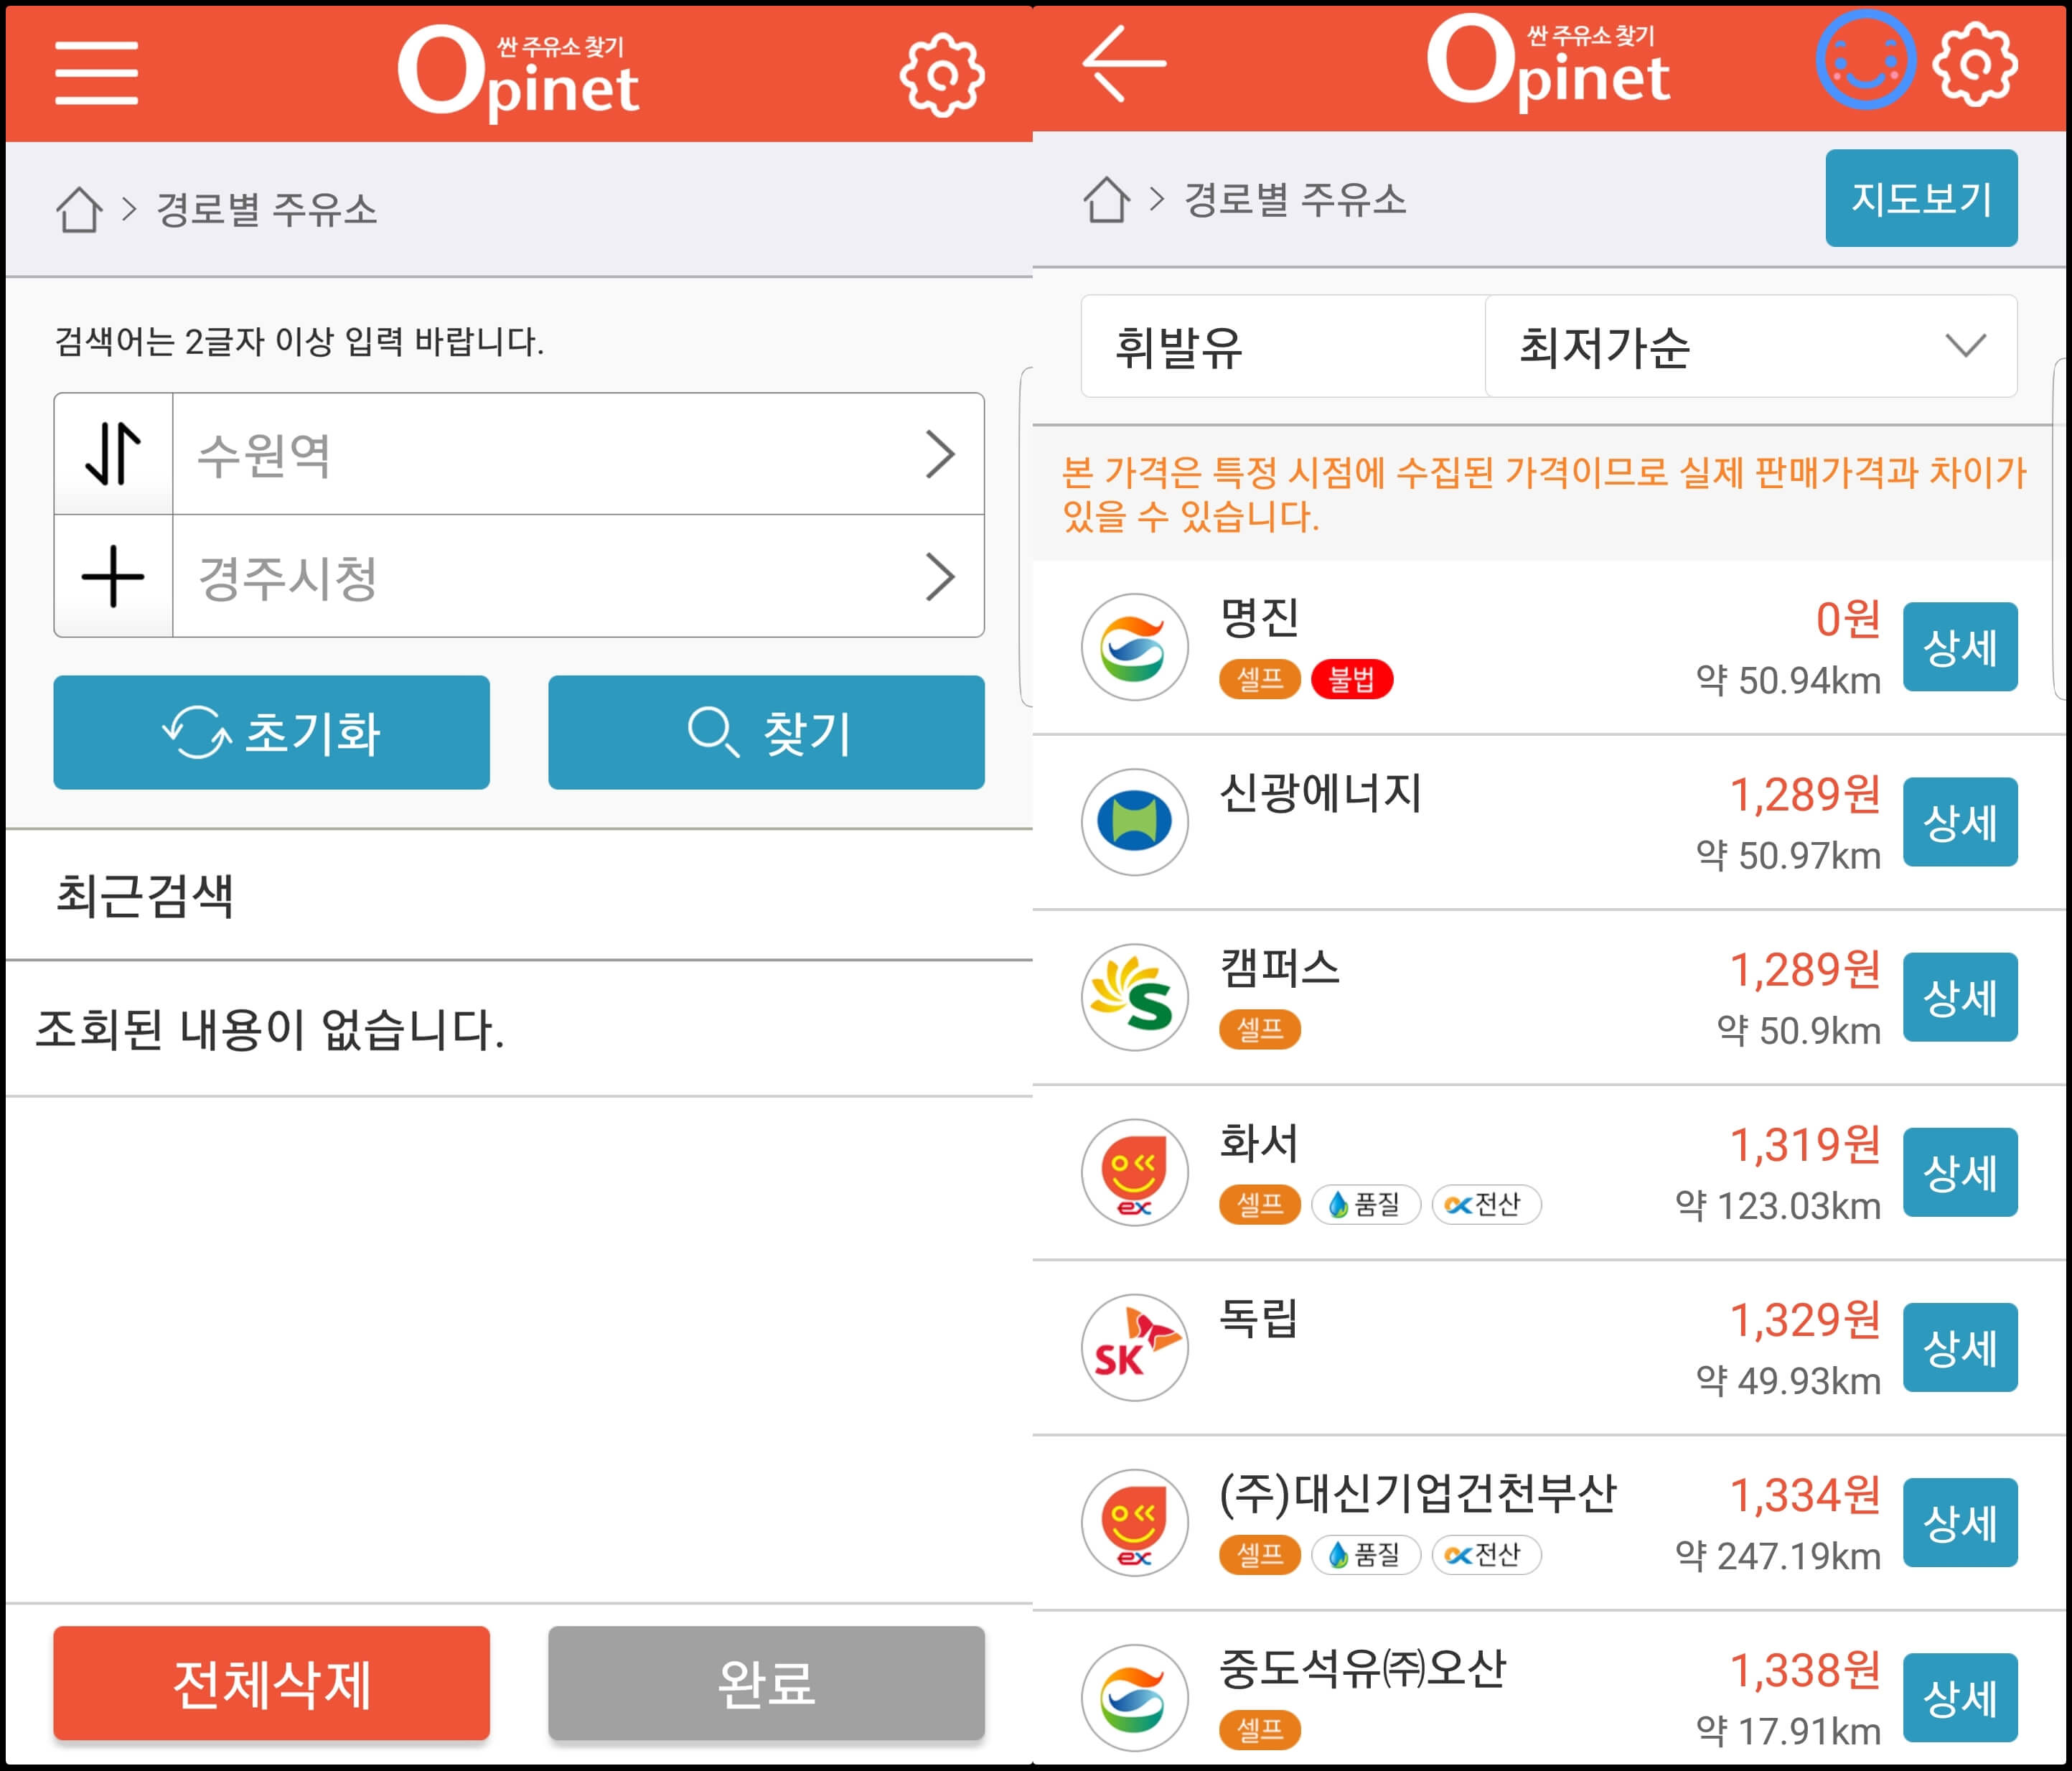
Task: Click the 지도보기 map view button
Action: pyautogui.click(x=1921, y=198)
